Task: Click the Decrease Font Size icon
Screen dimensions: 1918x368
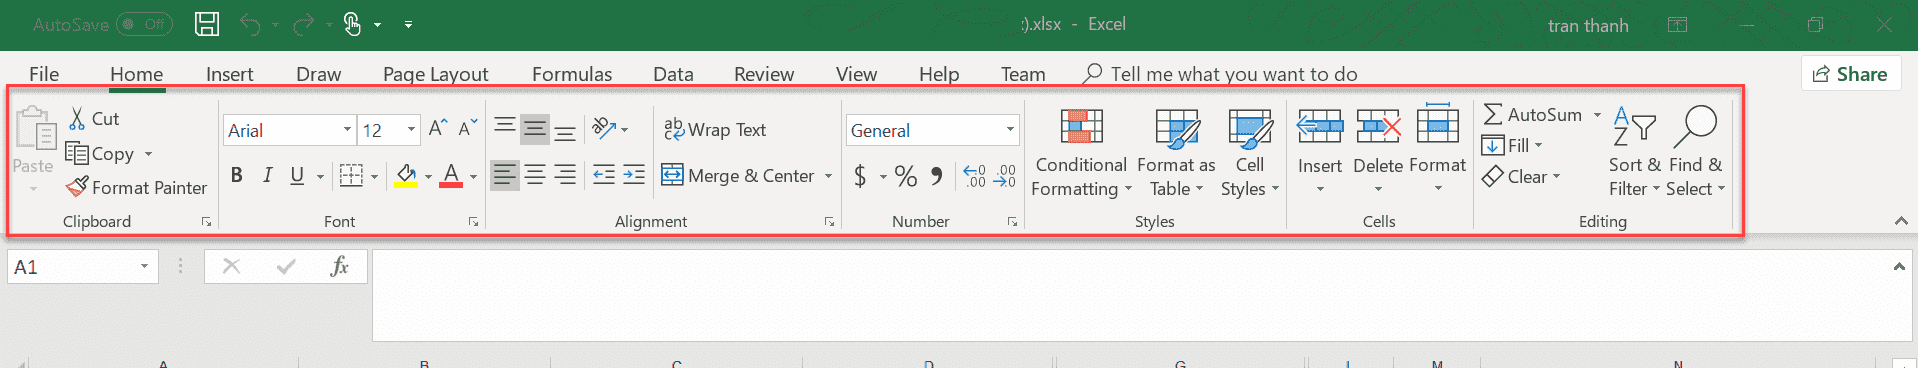Action: pyautogui.click(x=467, y=128)
